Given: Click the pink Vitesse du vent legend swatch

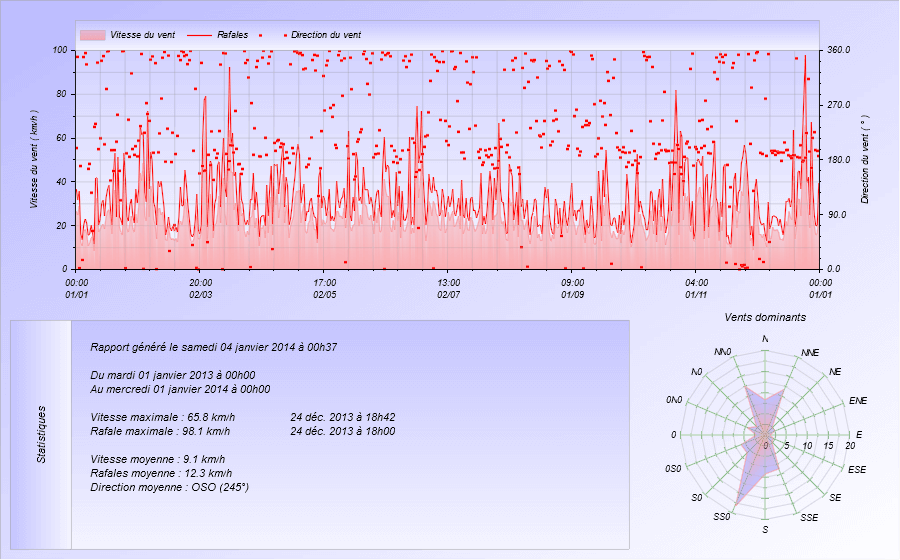Looking at the screenshot, I should point(93,35).
